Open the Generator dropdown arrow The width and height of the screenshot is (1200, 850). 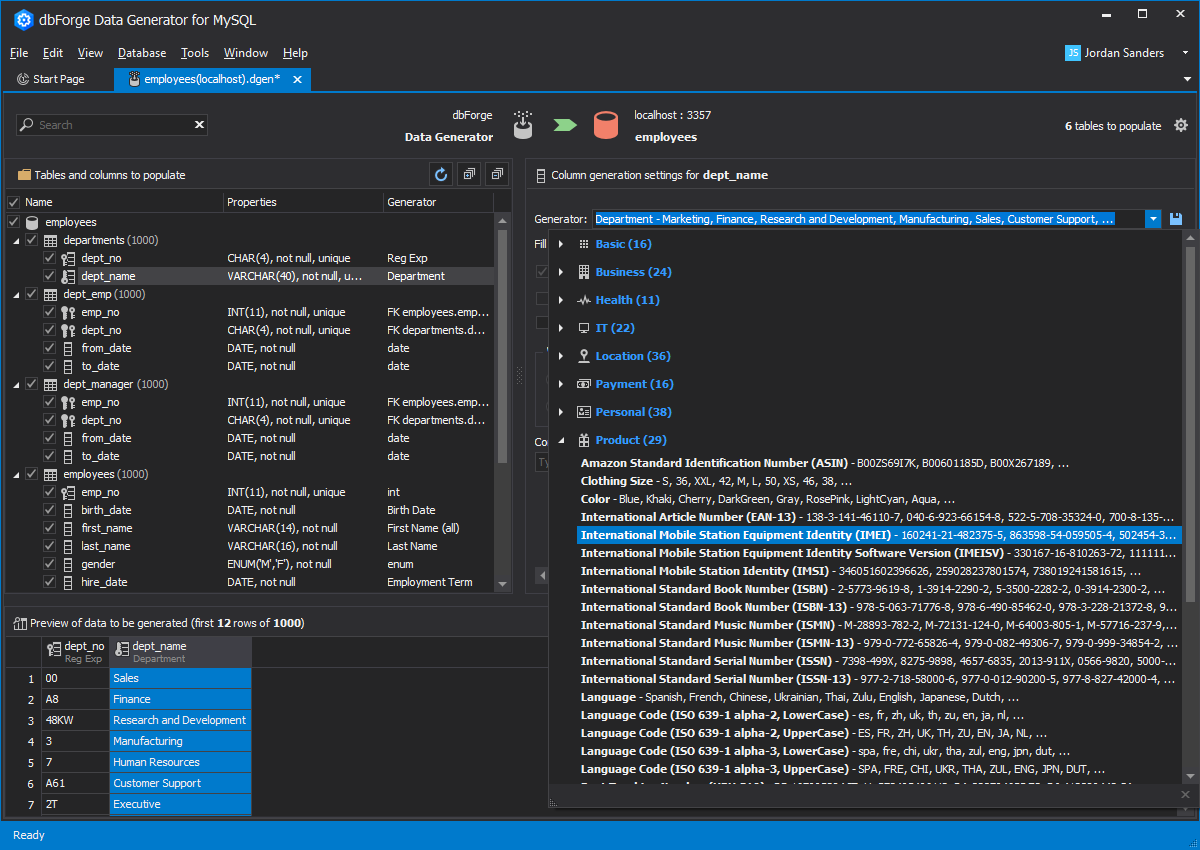1153,219
